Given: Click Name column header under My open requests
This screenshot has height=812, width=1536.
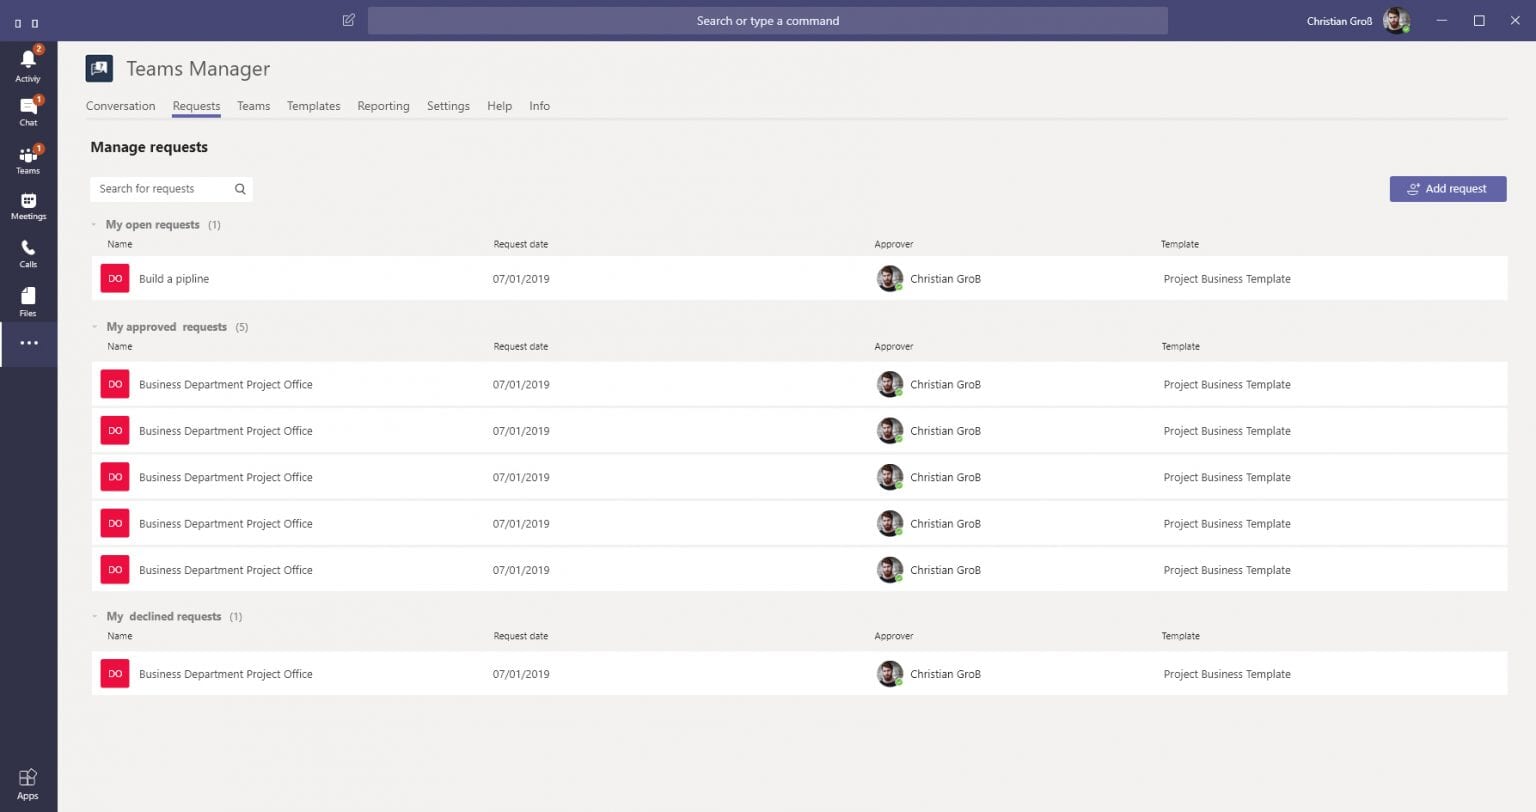Looking at the screenshot, I should 120,244.
